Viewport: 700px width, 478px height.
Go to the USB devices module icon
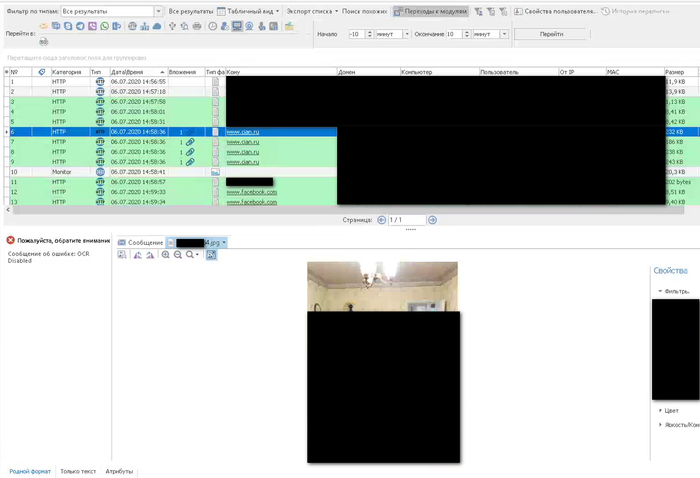pyautogui.click(x=172, y=26)
